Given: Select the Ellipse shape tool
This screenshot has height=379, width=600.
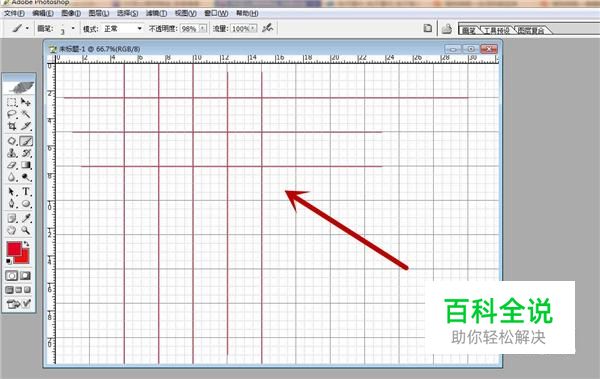Looking at the screenshot, I should point(26,203).
